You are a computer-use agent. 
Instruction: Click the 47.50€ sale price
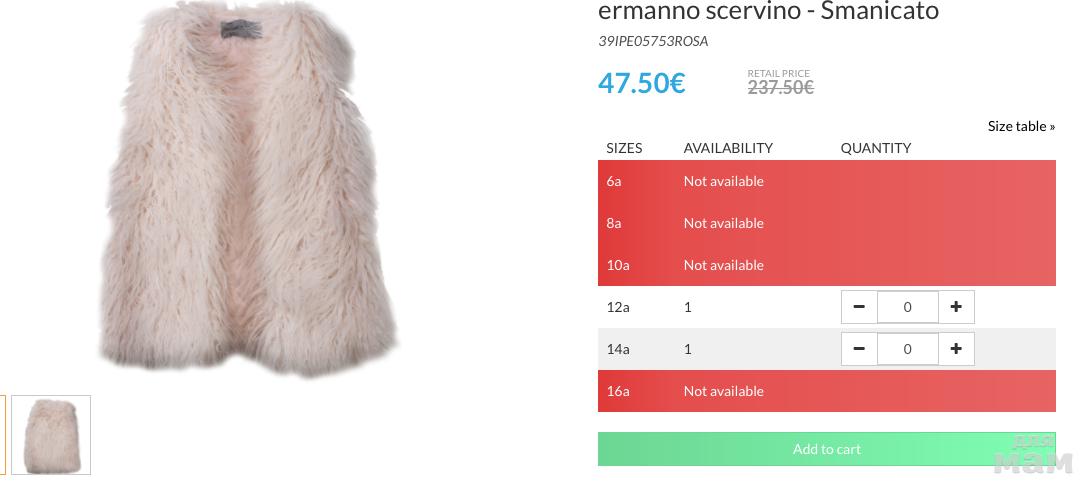[x=641, y=83]
